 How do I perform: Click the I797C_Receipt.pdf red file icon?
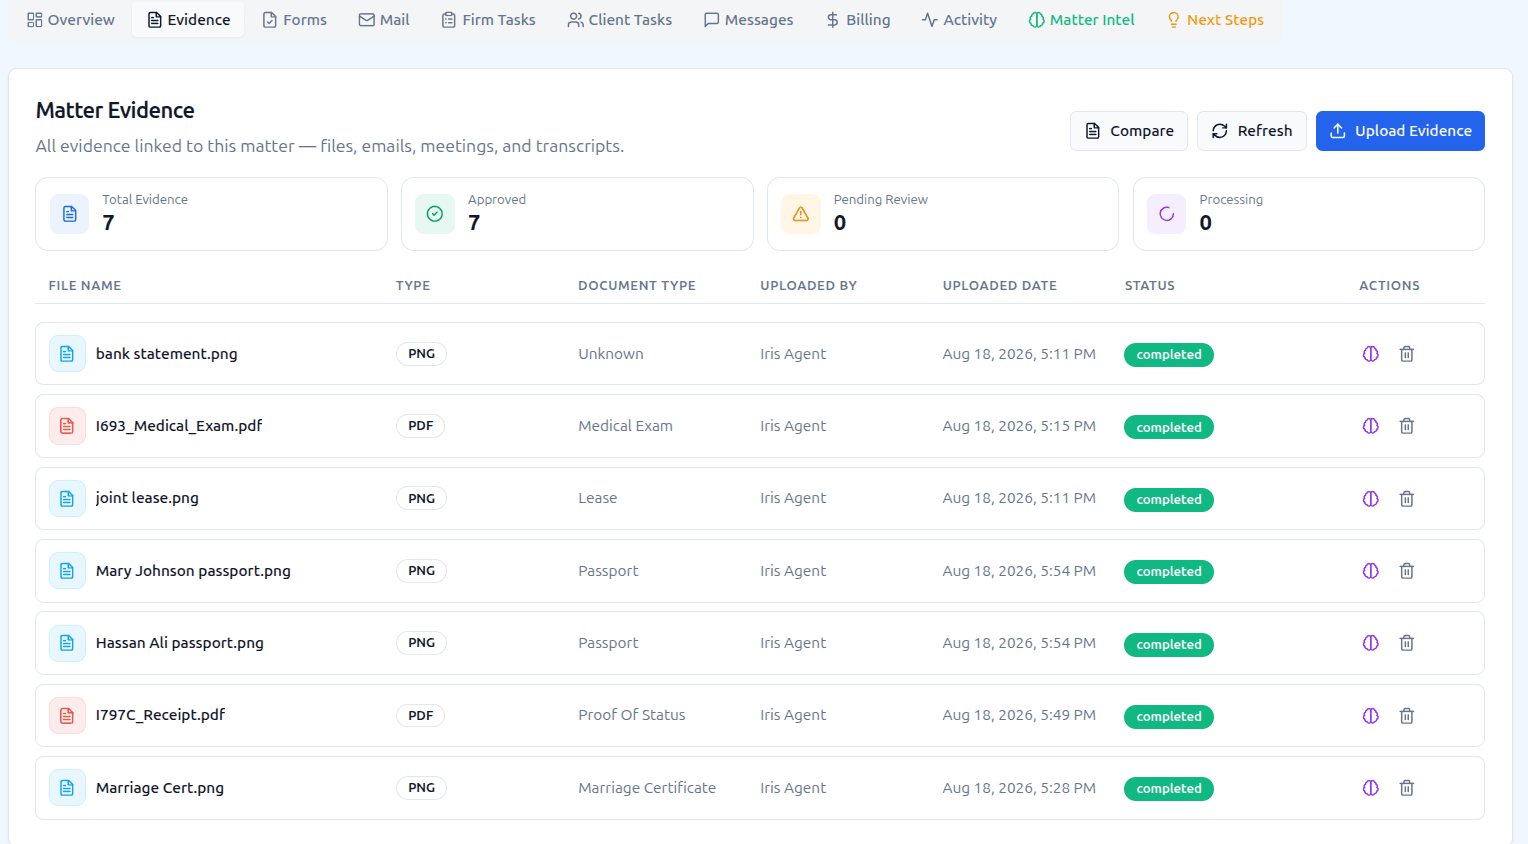[67, 716]
